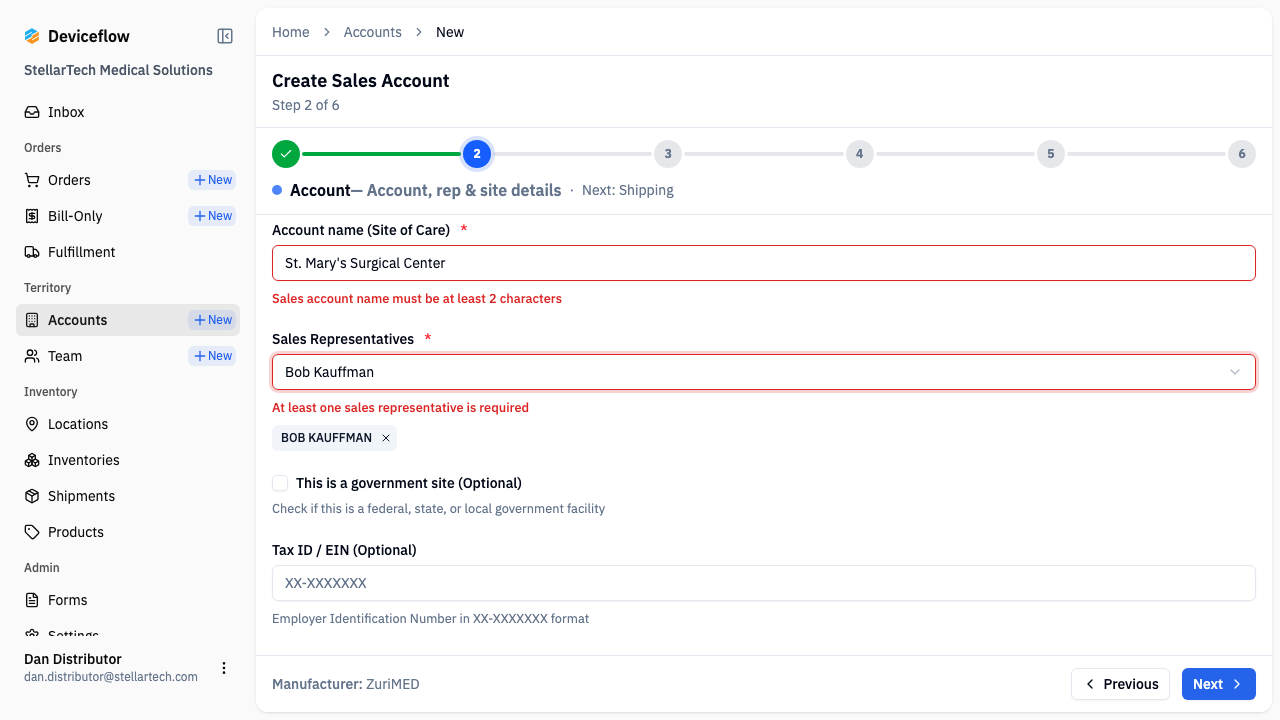1280x720 pixels.
Task: Click Manufacturer: ZuriMED text
Action: [346, 684]
